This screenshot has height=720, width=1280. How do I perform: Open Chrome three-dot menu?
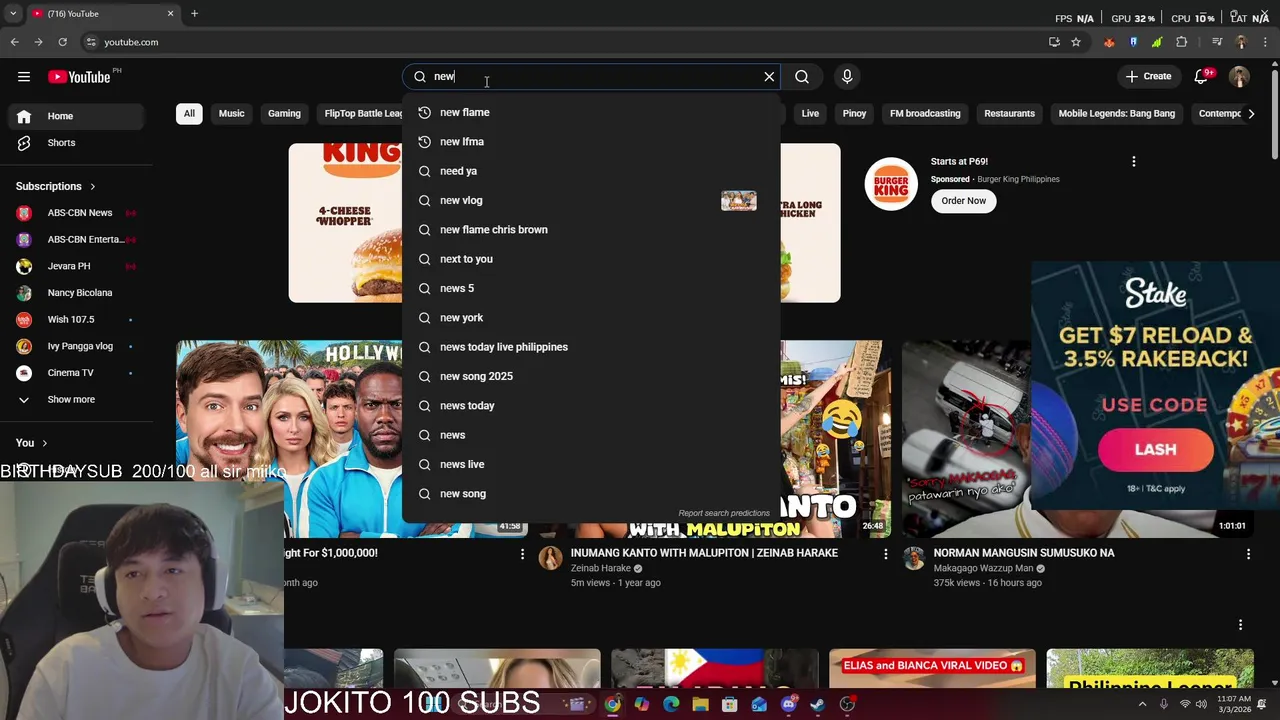[x=1265, y=42]
